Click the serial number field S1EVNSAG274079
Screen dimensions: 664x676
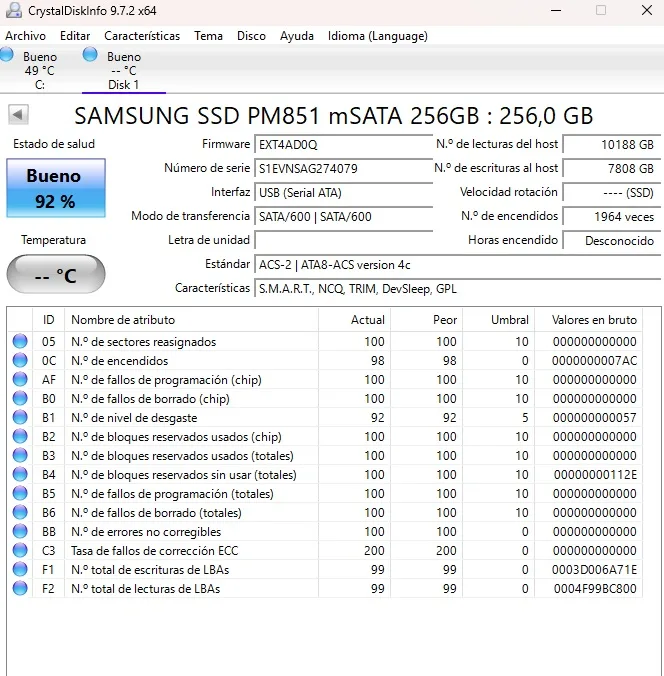coord(344,169)
